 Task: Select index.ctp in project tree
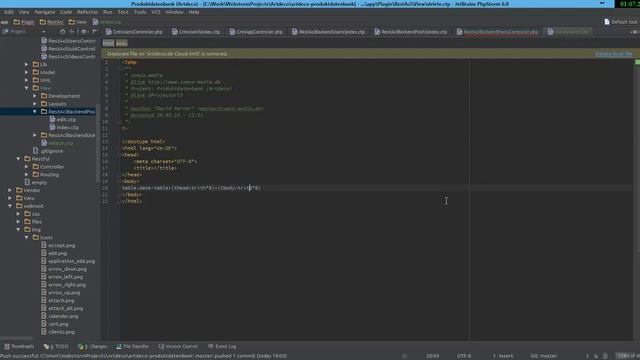(64, 127)
